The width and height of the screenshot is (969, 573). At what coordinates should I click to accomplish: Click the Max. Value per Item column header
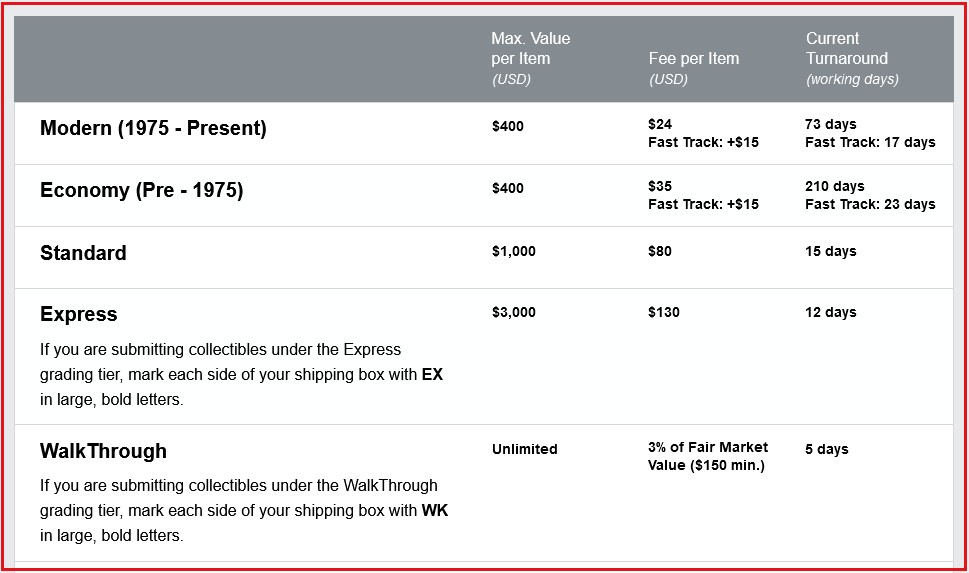coord(530,58)
